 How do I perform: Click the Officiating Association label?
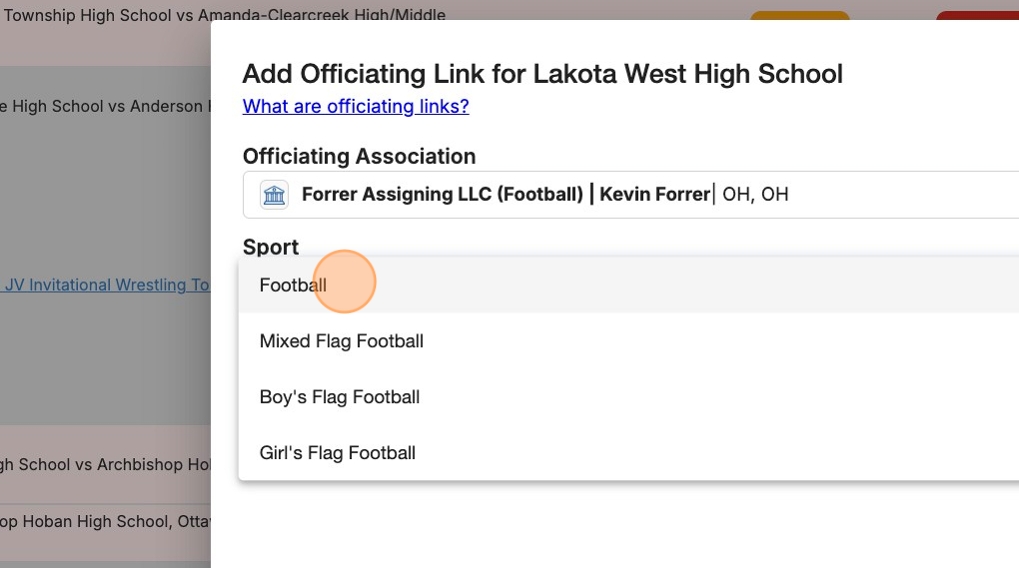tap(359, 156)
